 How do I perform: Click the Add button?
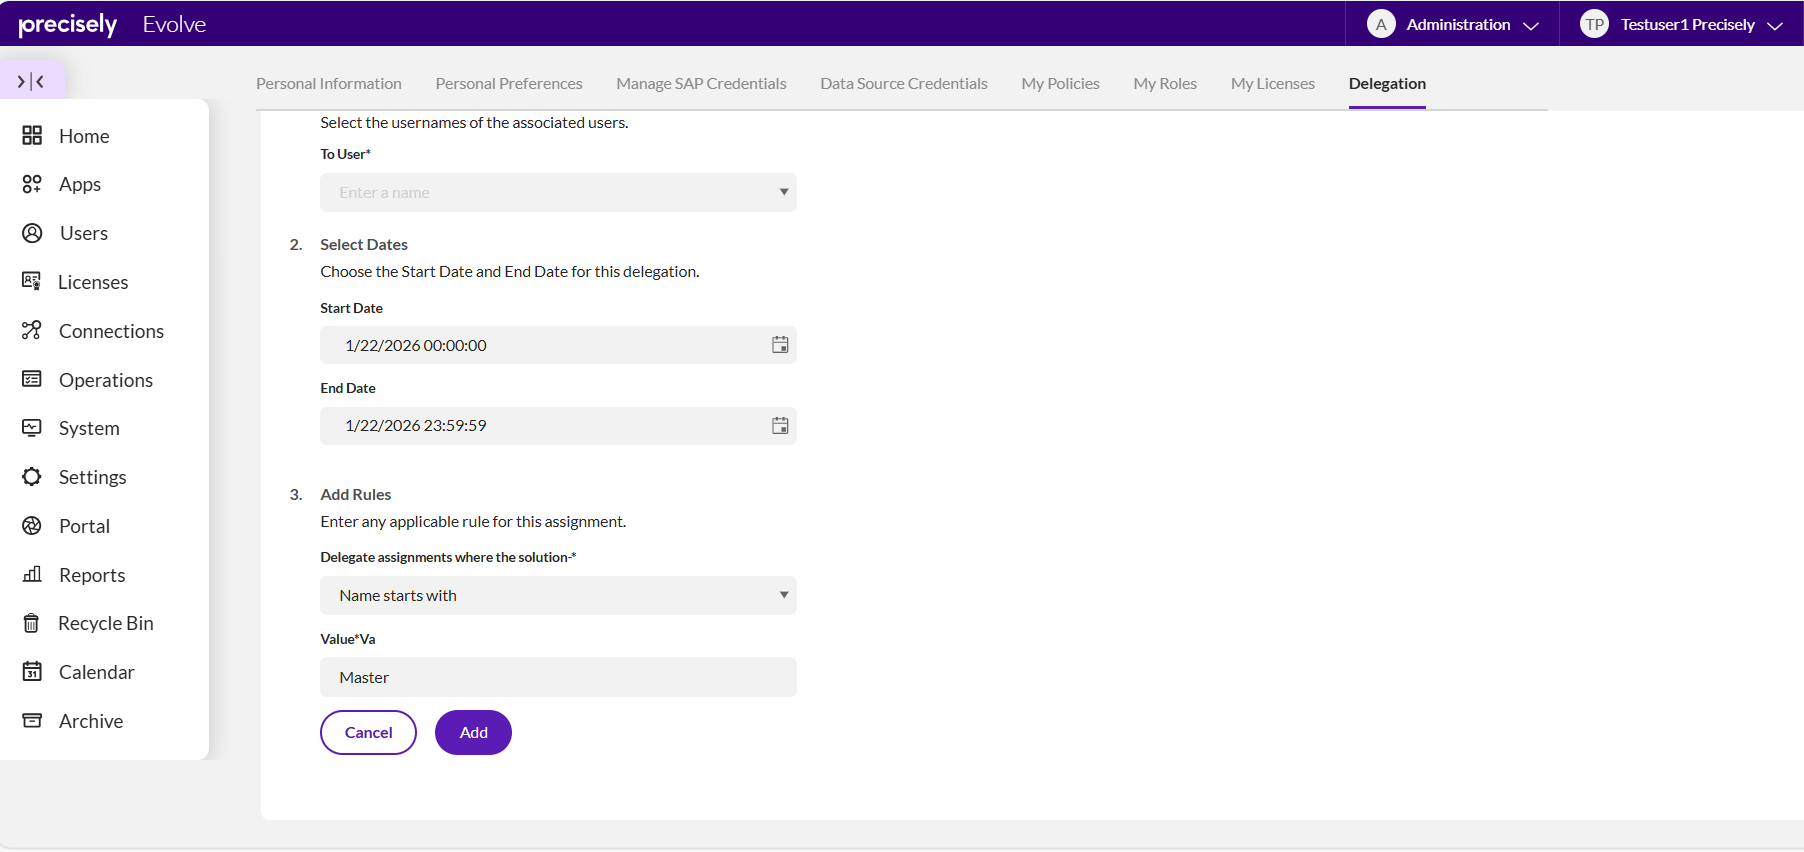(473, 732)
